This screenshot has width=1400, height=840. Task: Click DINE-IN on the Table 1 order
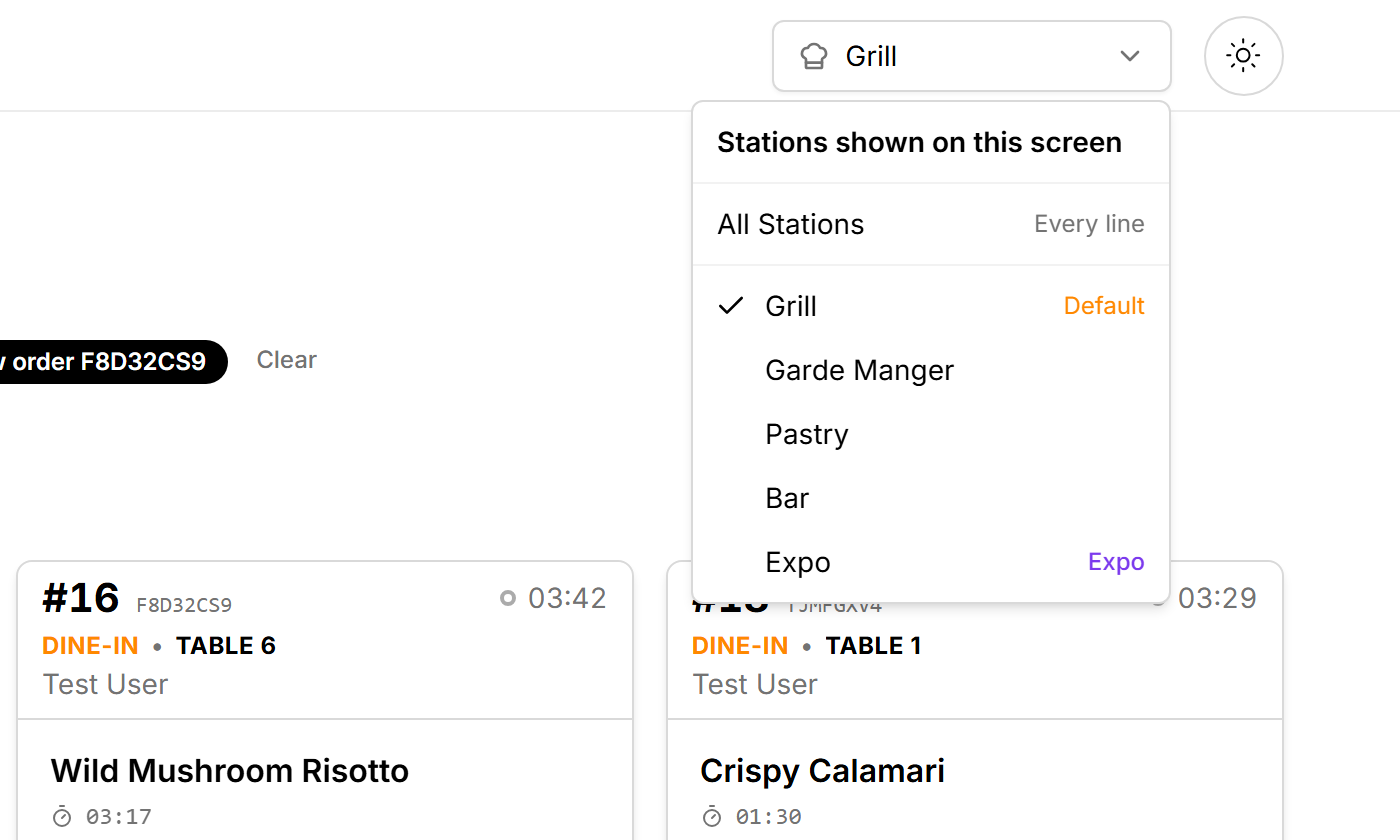tap(740, 646)
